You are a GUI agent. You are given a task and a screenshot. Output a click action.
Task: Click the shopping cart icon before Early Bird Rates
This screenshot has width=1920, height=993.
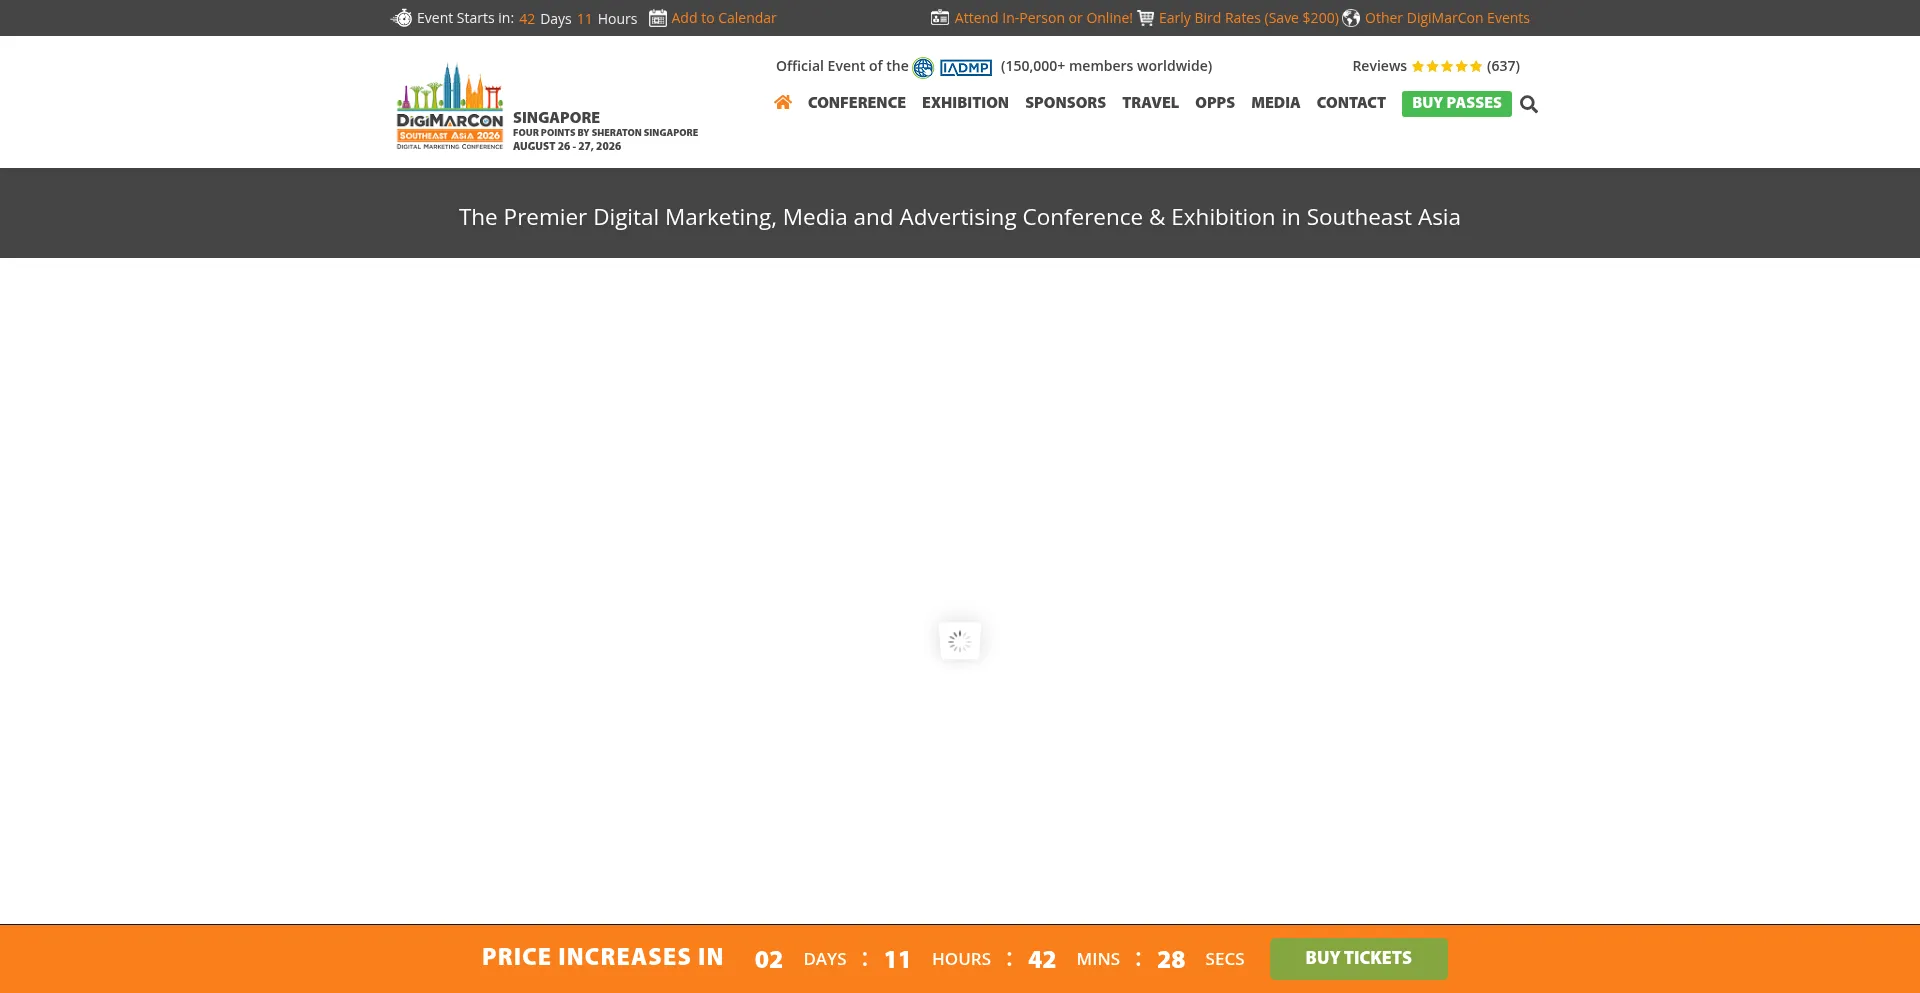point(1146,18)
